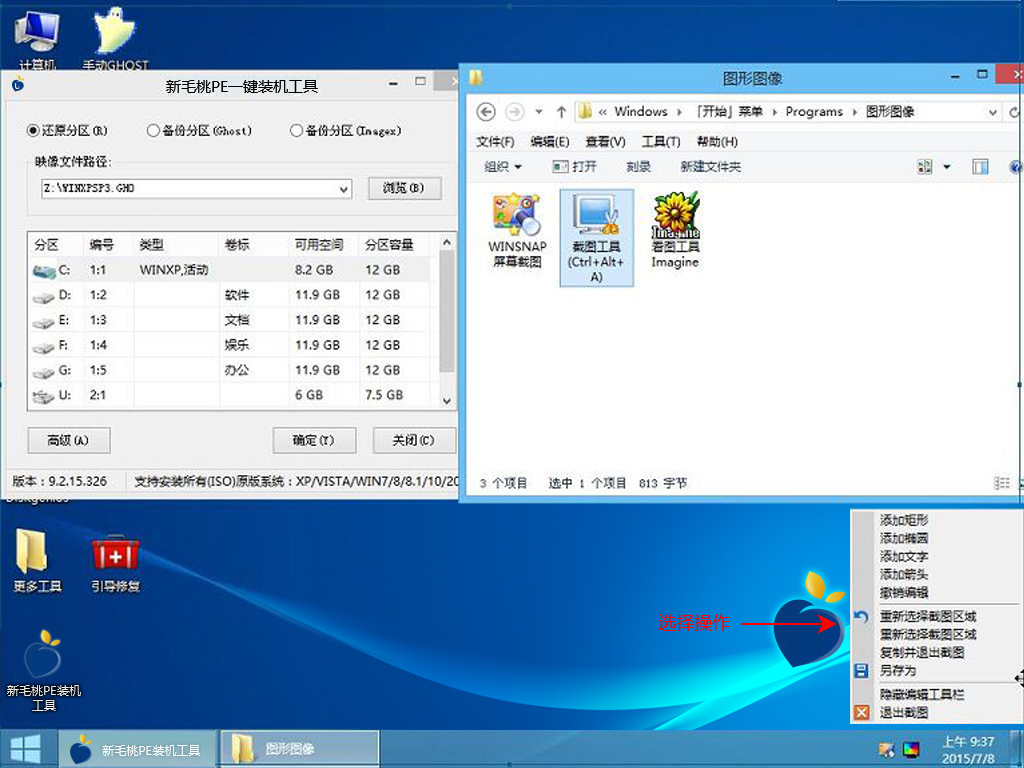Go back in the 图形图像 explorer window
Image resolution: width=1024 pixels, height=768 pixels.
click(x=485, y=112)
